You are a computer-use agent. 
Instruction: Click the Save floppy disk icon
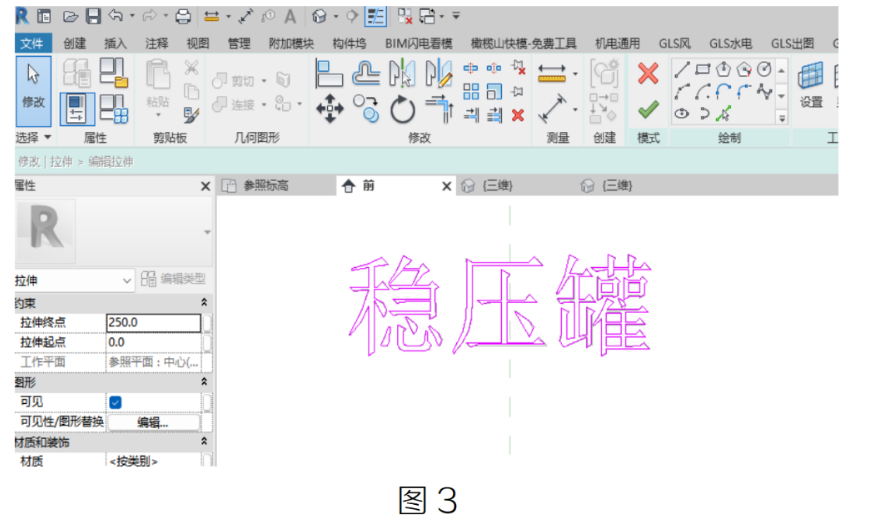click(x=93, y=16)
